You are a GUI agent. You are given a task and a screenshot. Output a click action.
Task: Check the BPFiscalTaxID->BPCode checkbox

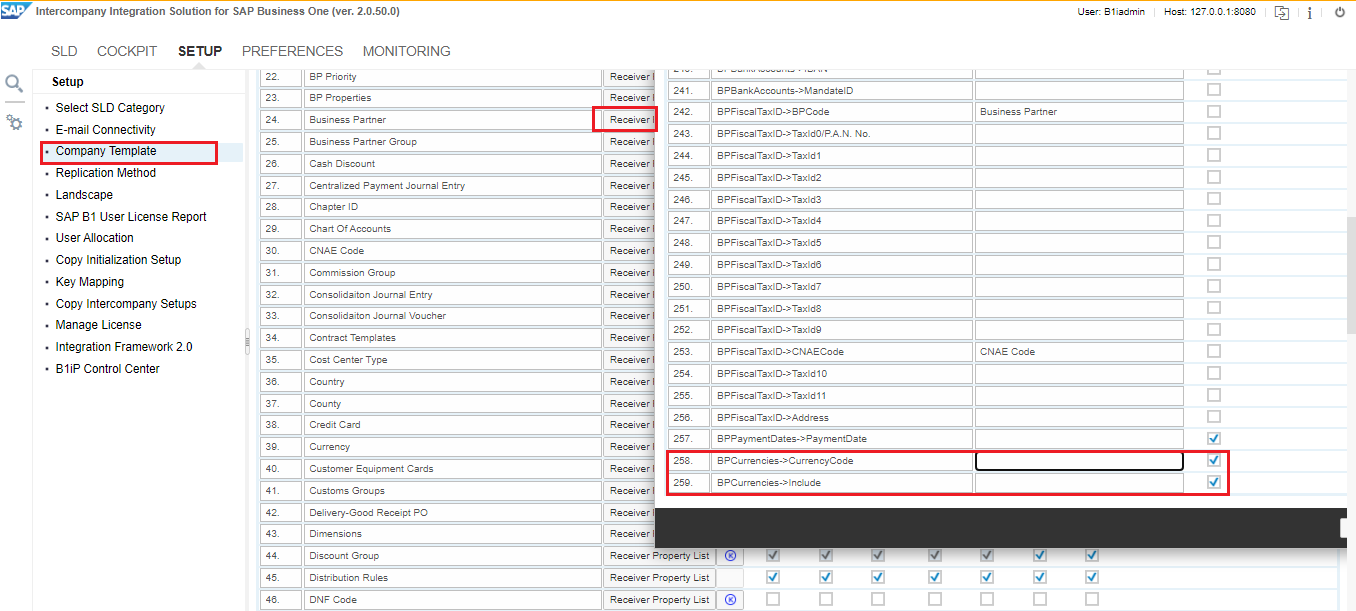point(1213,112)
